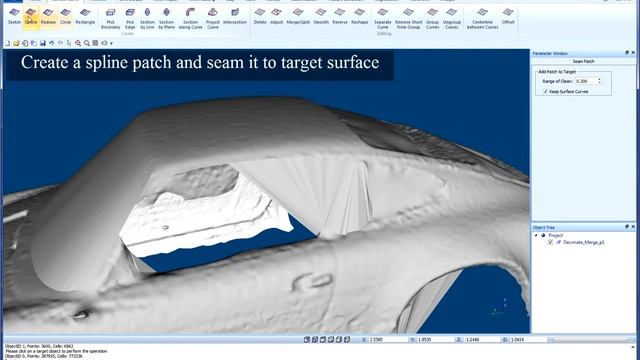This screenshot has height=360, width=640.
Task: Click the X coordinate field
Action: [x=387, y=339]
